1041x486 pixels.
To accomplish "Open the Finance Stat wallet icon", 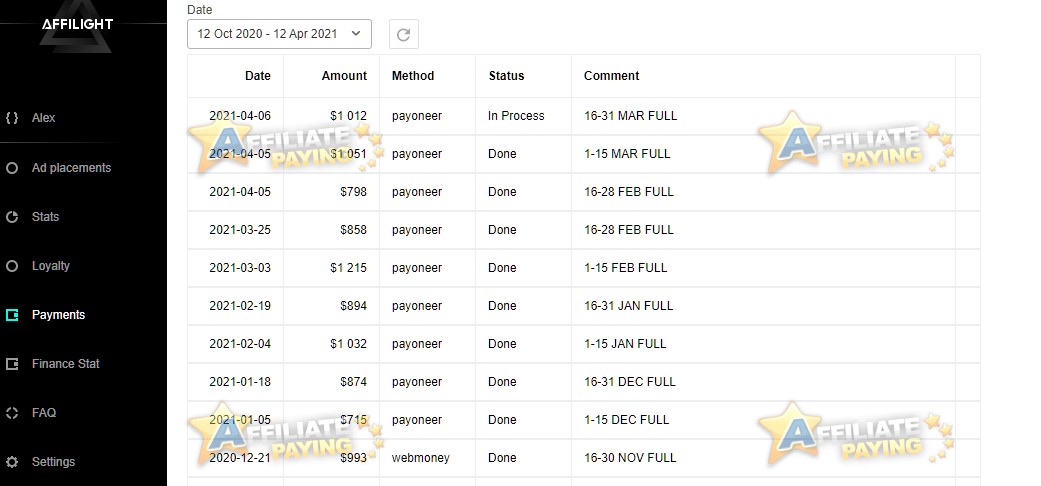I will click(x=12, y=364).
